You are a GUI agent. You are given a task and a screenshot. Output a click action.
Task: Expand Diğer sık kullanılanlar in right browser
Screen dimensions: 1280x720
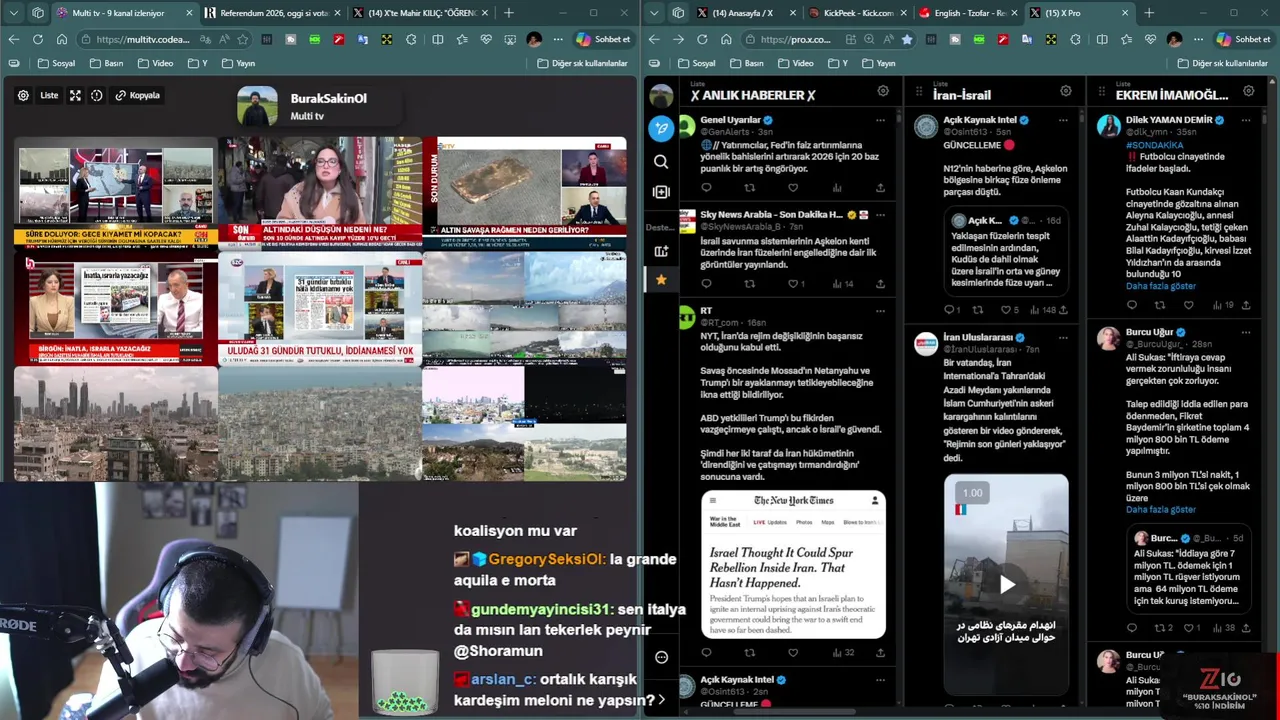tap(1222, 63)
